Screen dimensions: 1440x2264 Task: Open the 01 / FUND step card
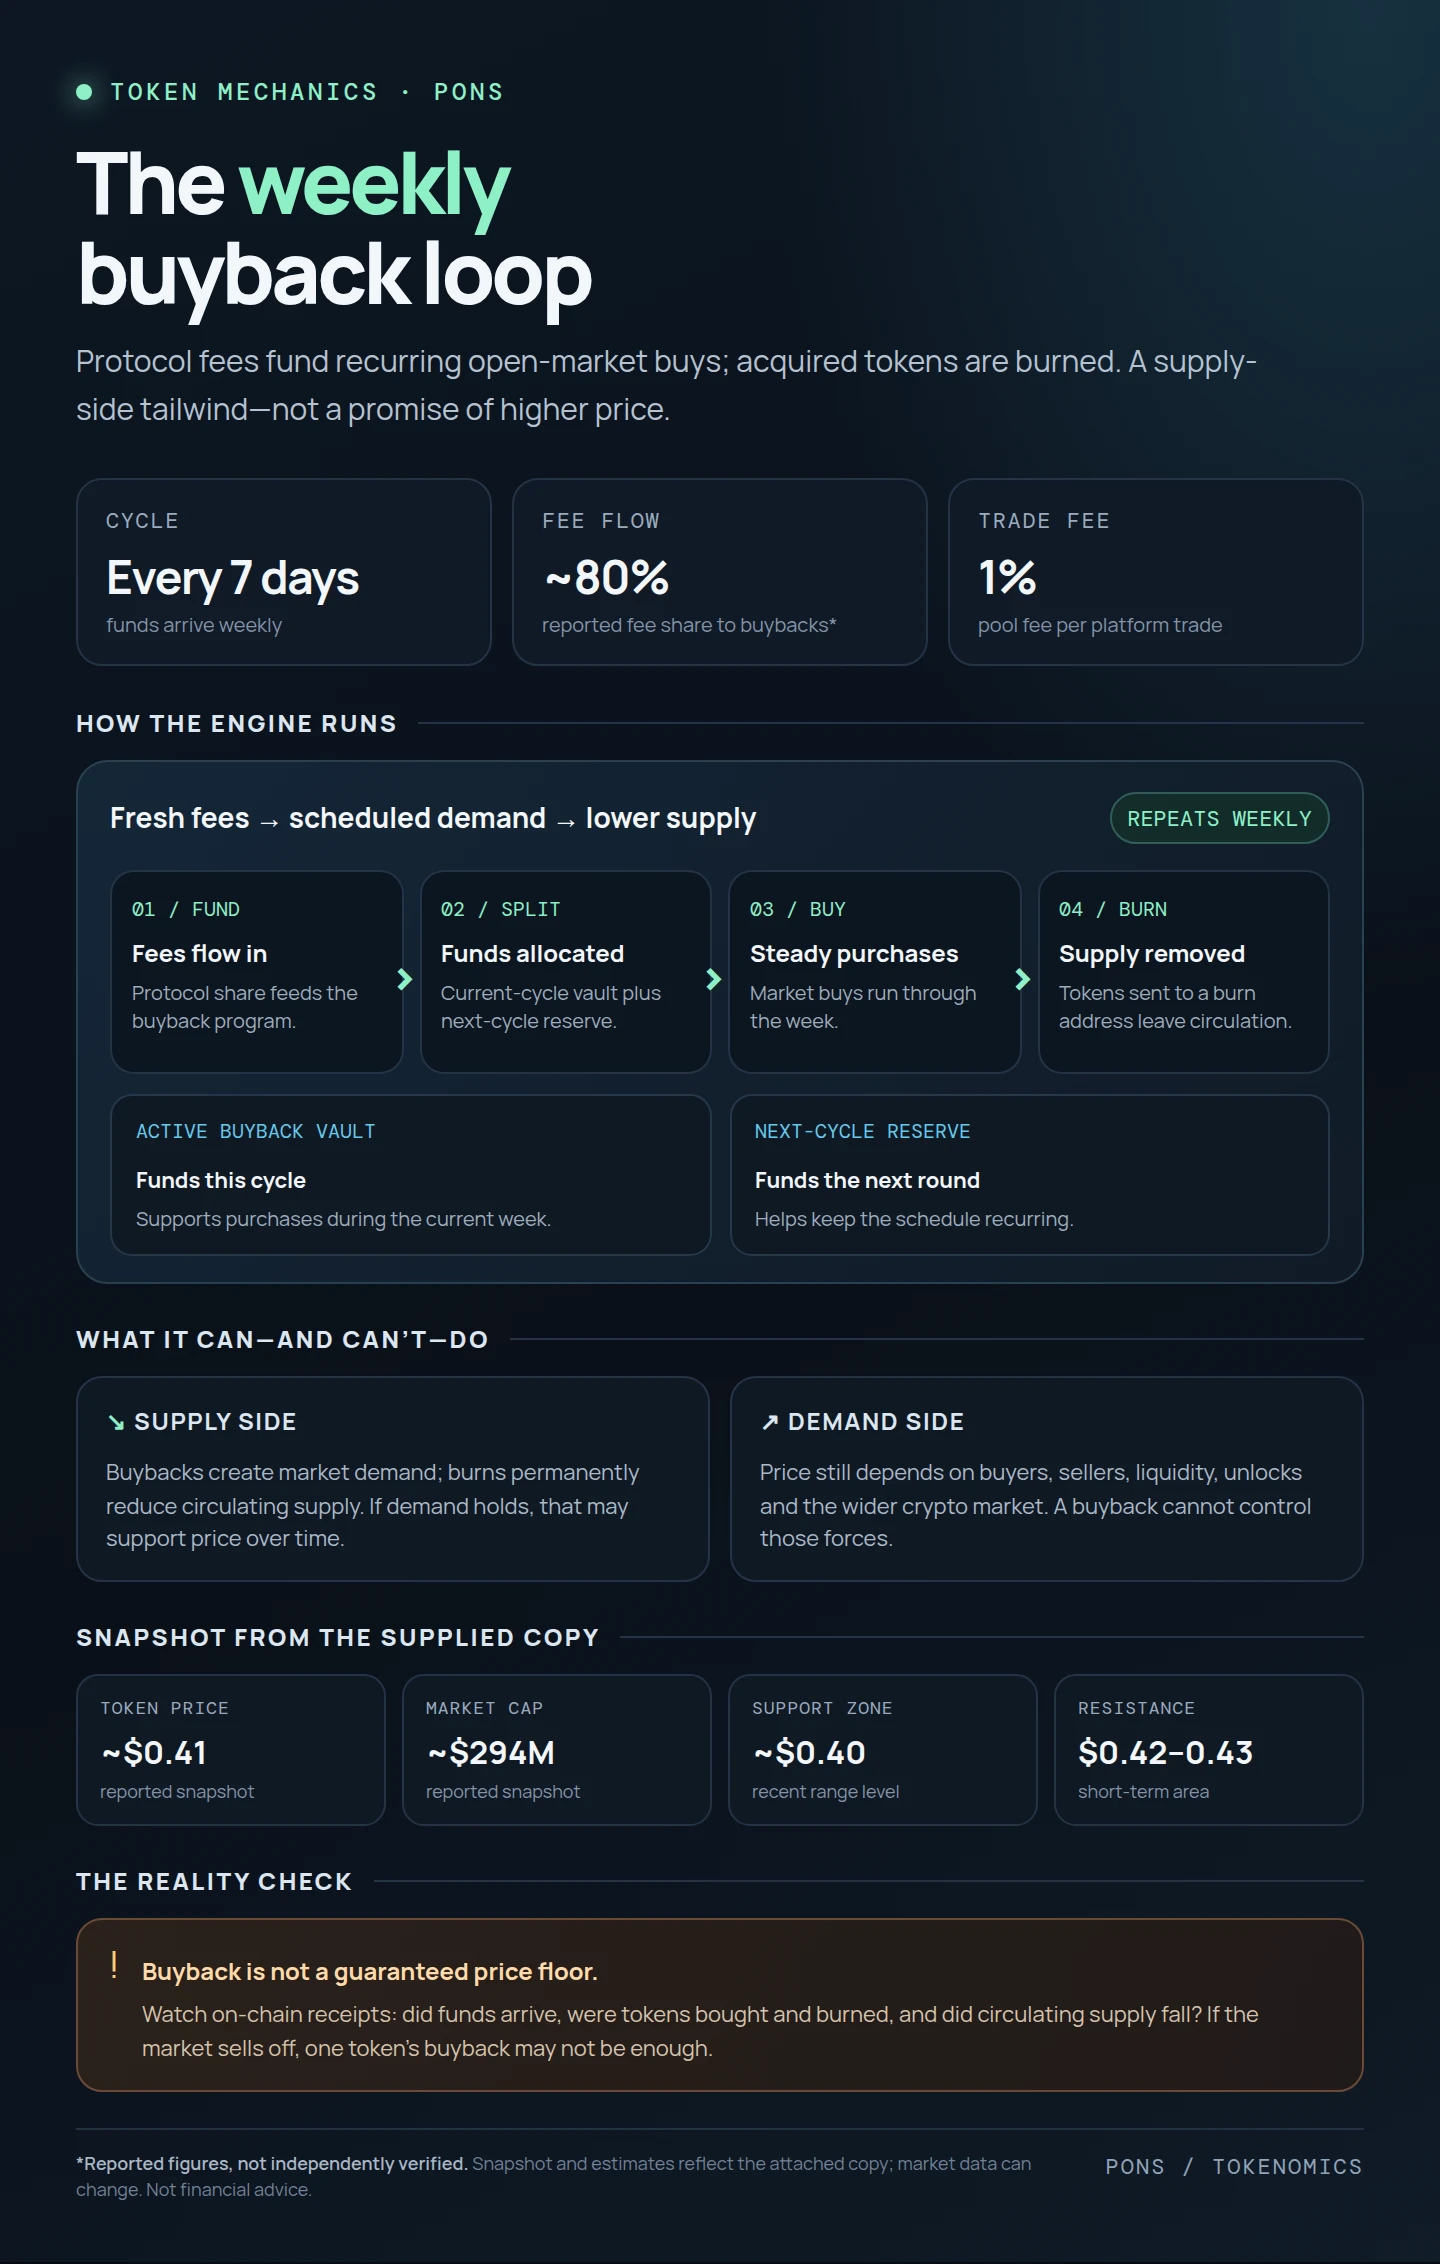click(x=257, y=972)
